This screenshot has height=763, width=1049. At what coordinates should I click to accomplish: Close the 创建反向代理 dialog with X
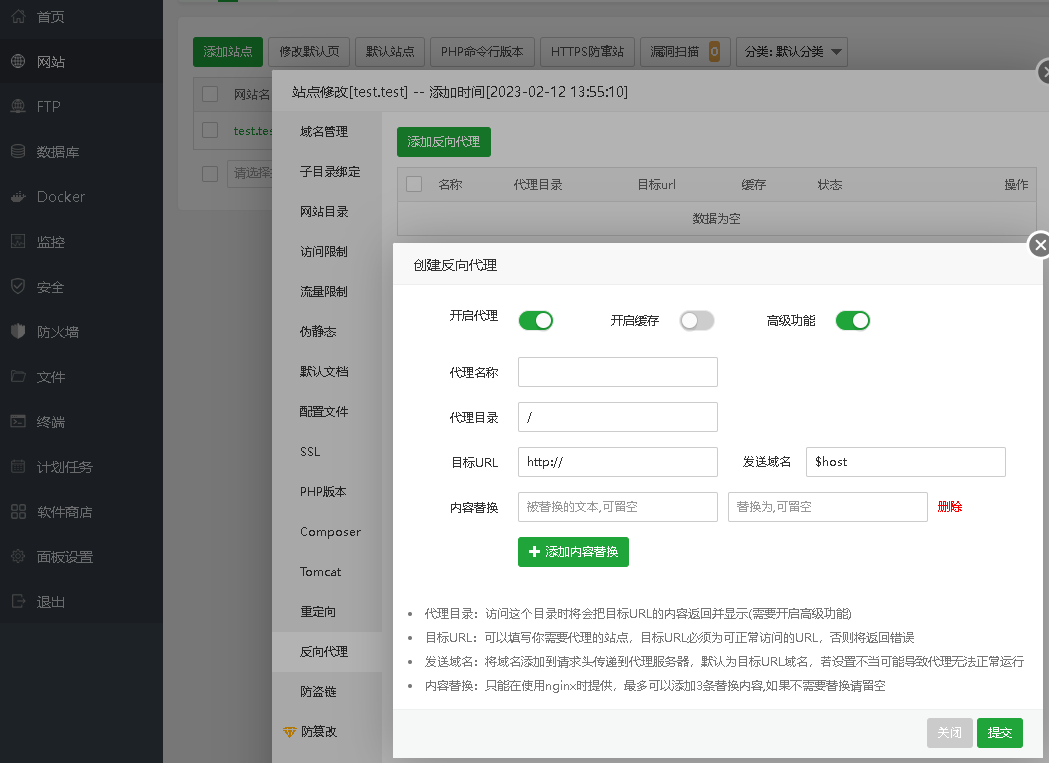pyautogui.click(x=1039, y=245)
